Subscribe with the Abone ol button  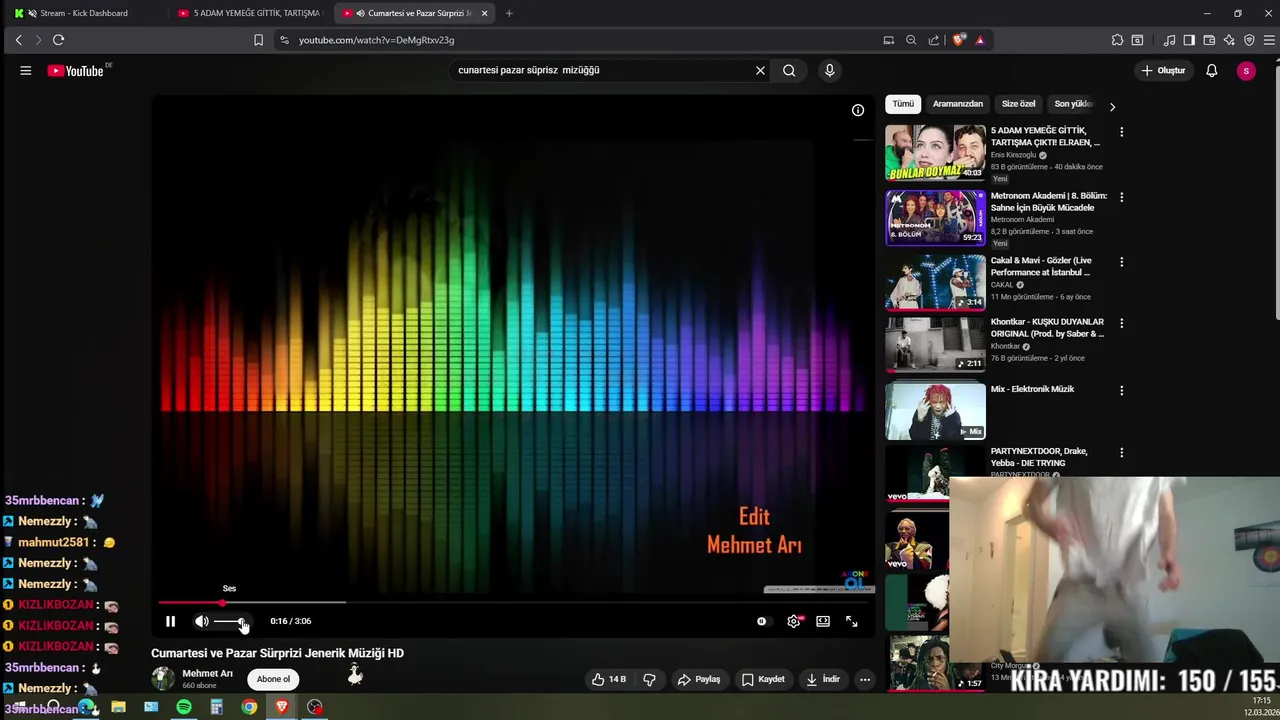pyautogui.click(x=273, y=679)
